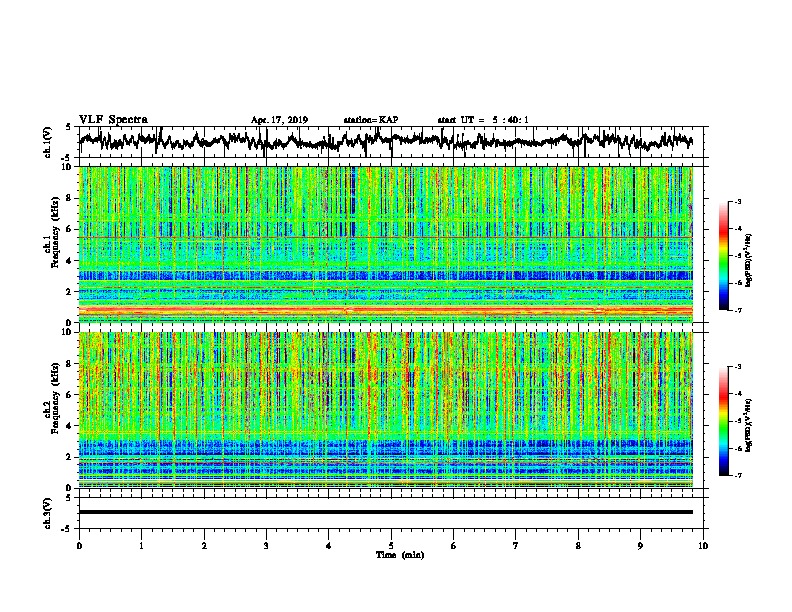Click the ch.1 voltage waveform trace
The height and width of the screenshot is (612, 792).
pos(385,141)
